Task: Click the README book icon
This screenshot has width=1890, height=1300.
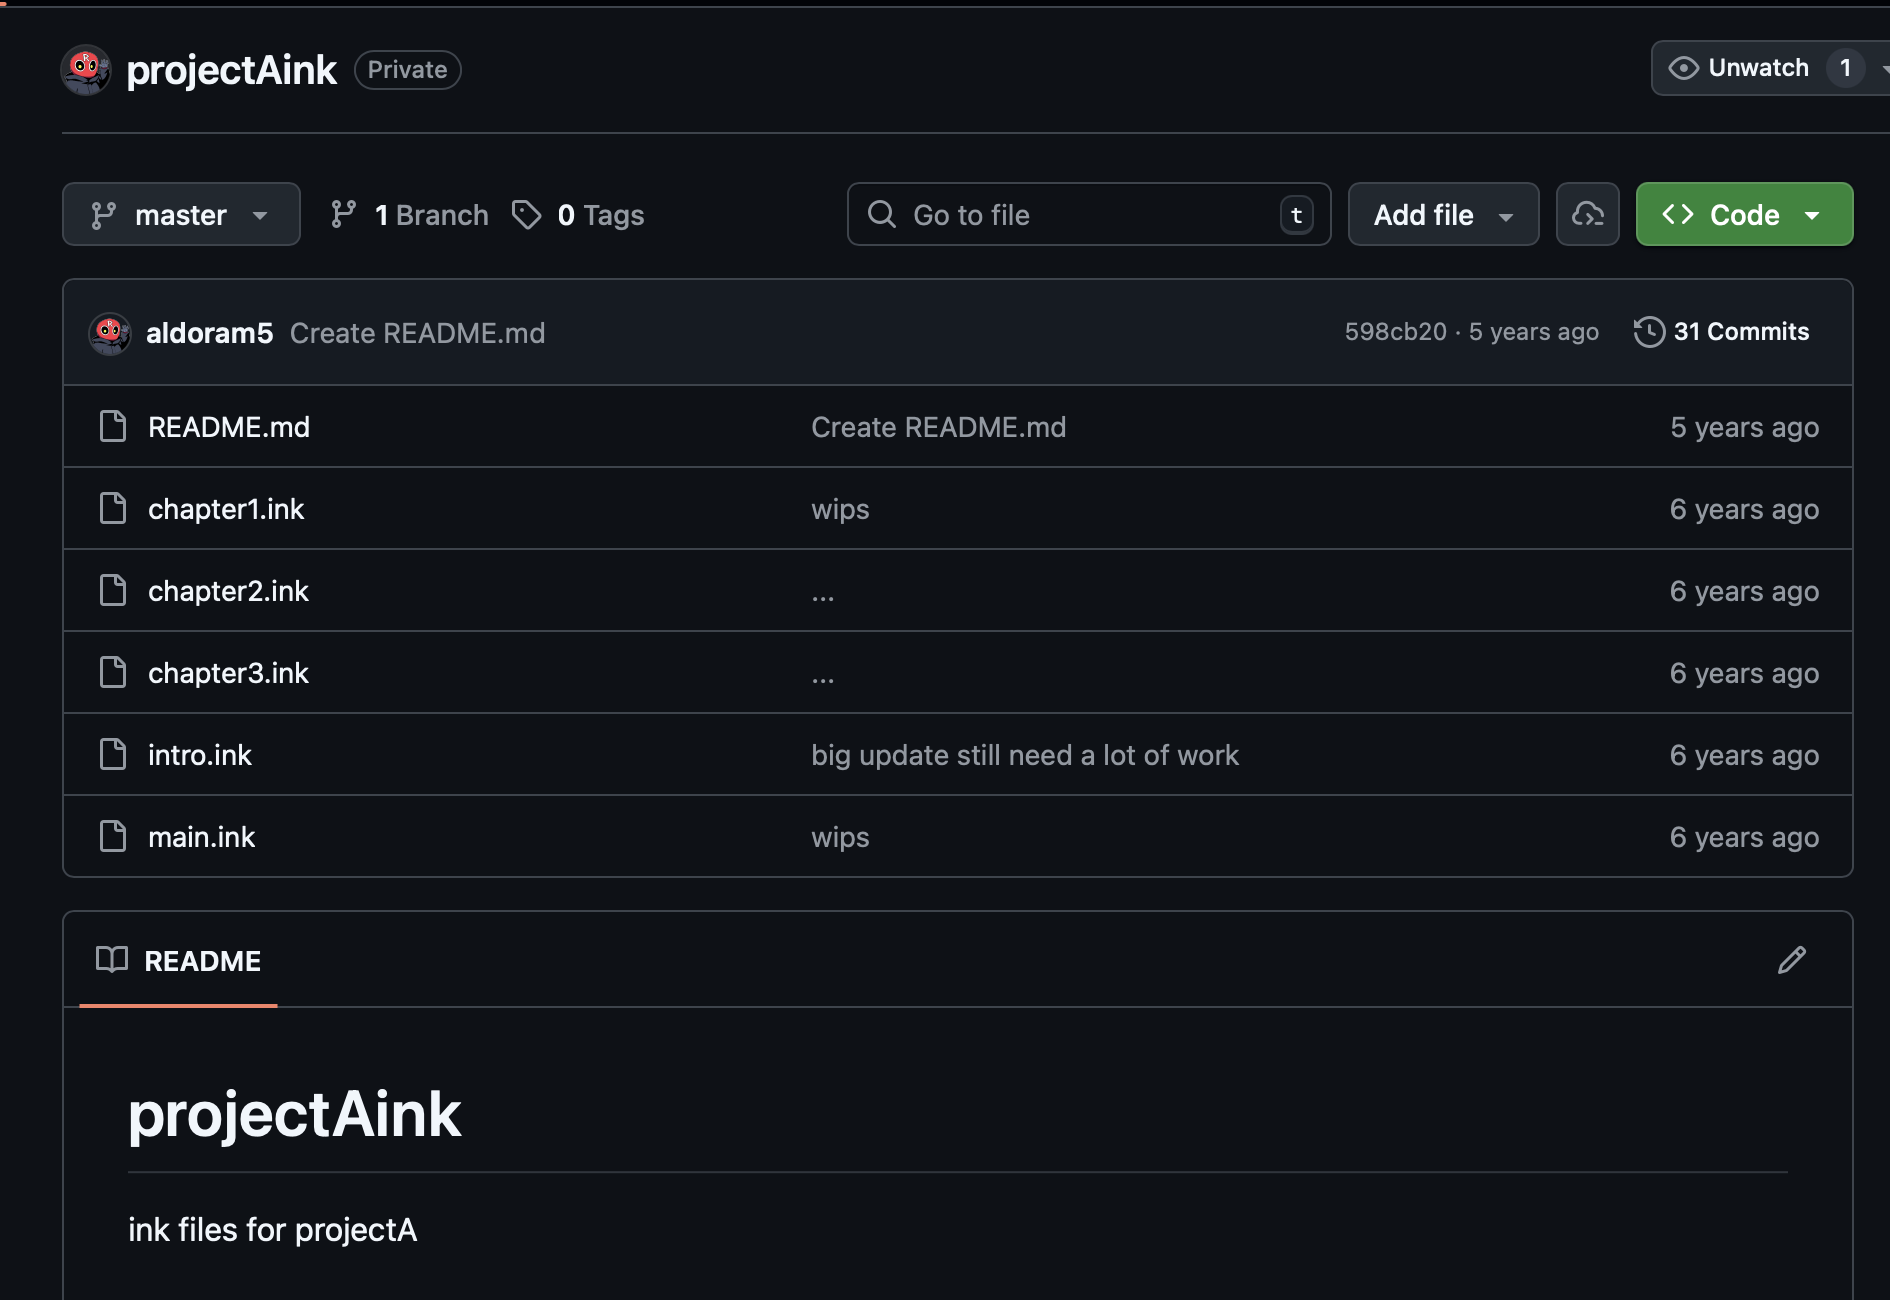Action: pyautogui.click(x=112, y=960)
